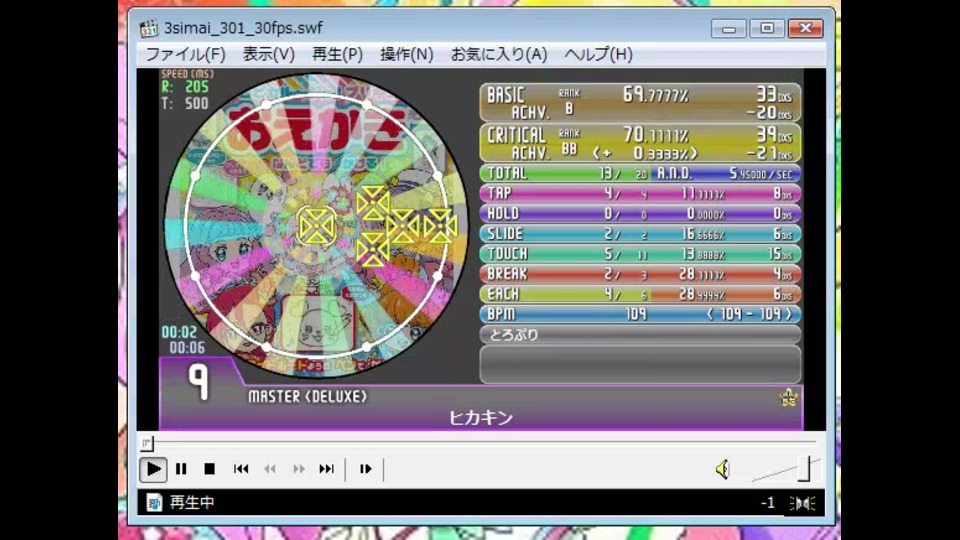This screenshot has height=540, width=960.
Task: Maximize the player window
Action: click(767, 28)
